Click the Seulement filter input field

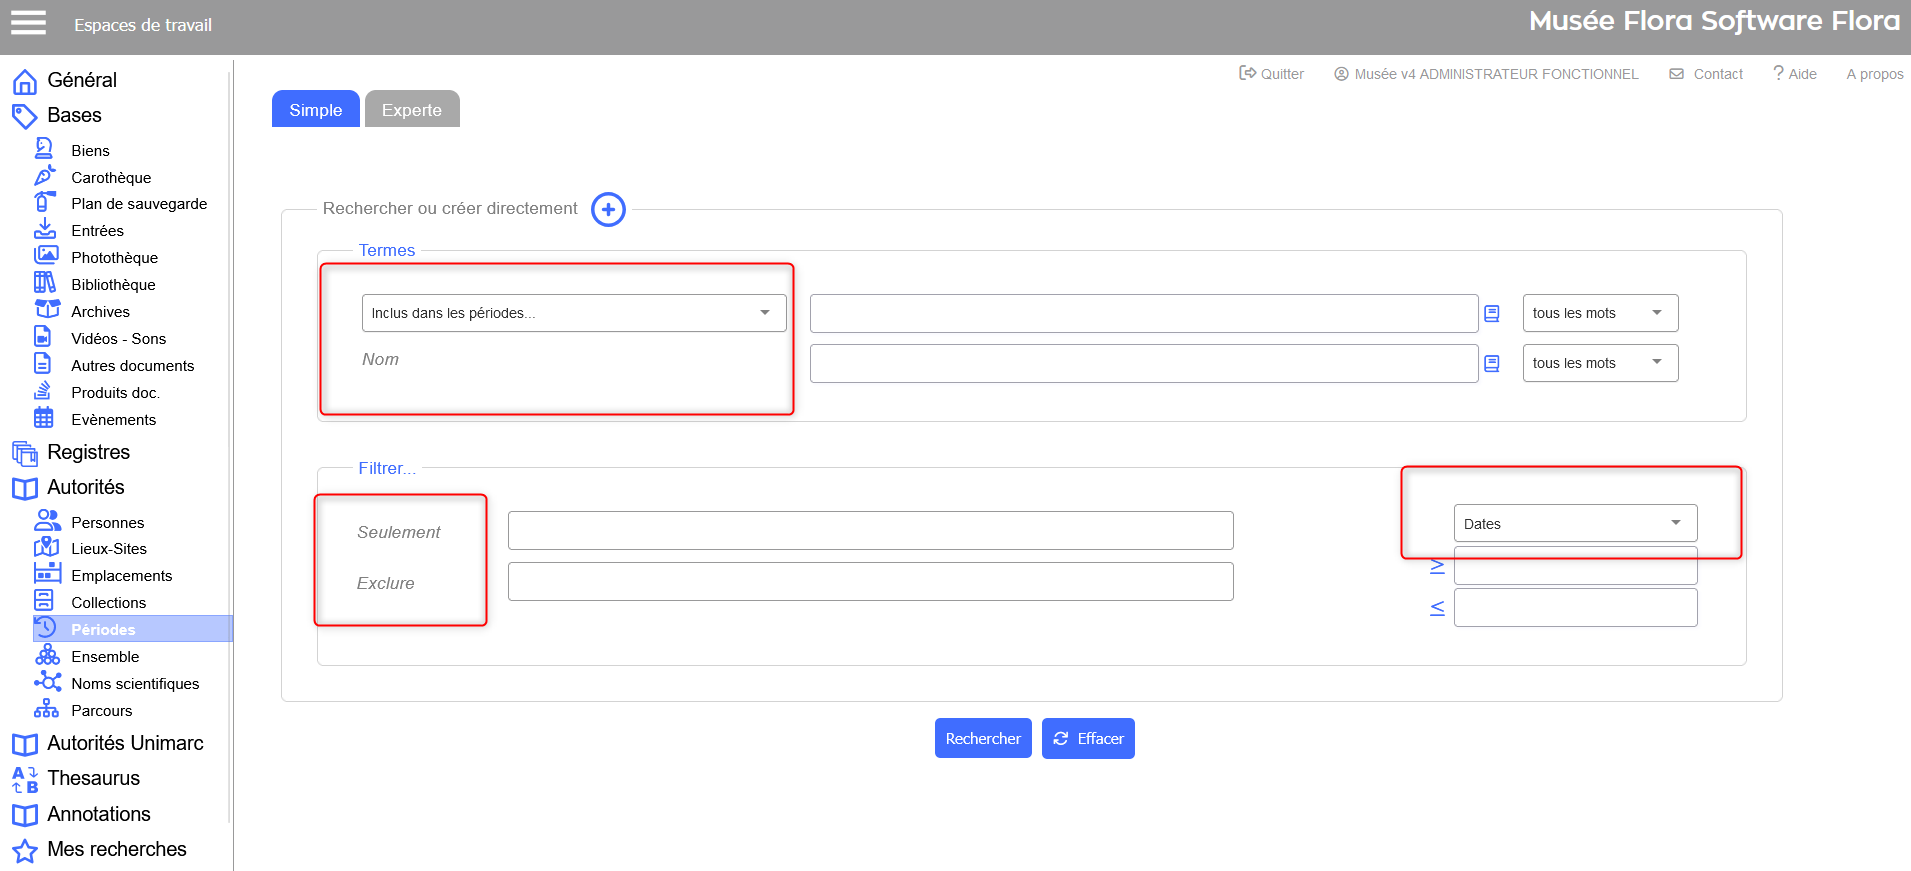click(x=870, y=531)
